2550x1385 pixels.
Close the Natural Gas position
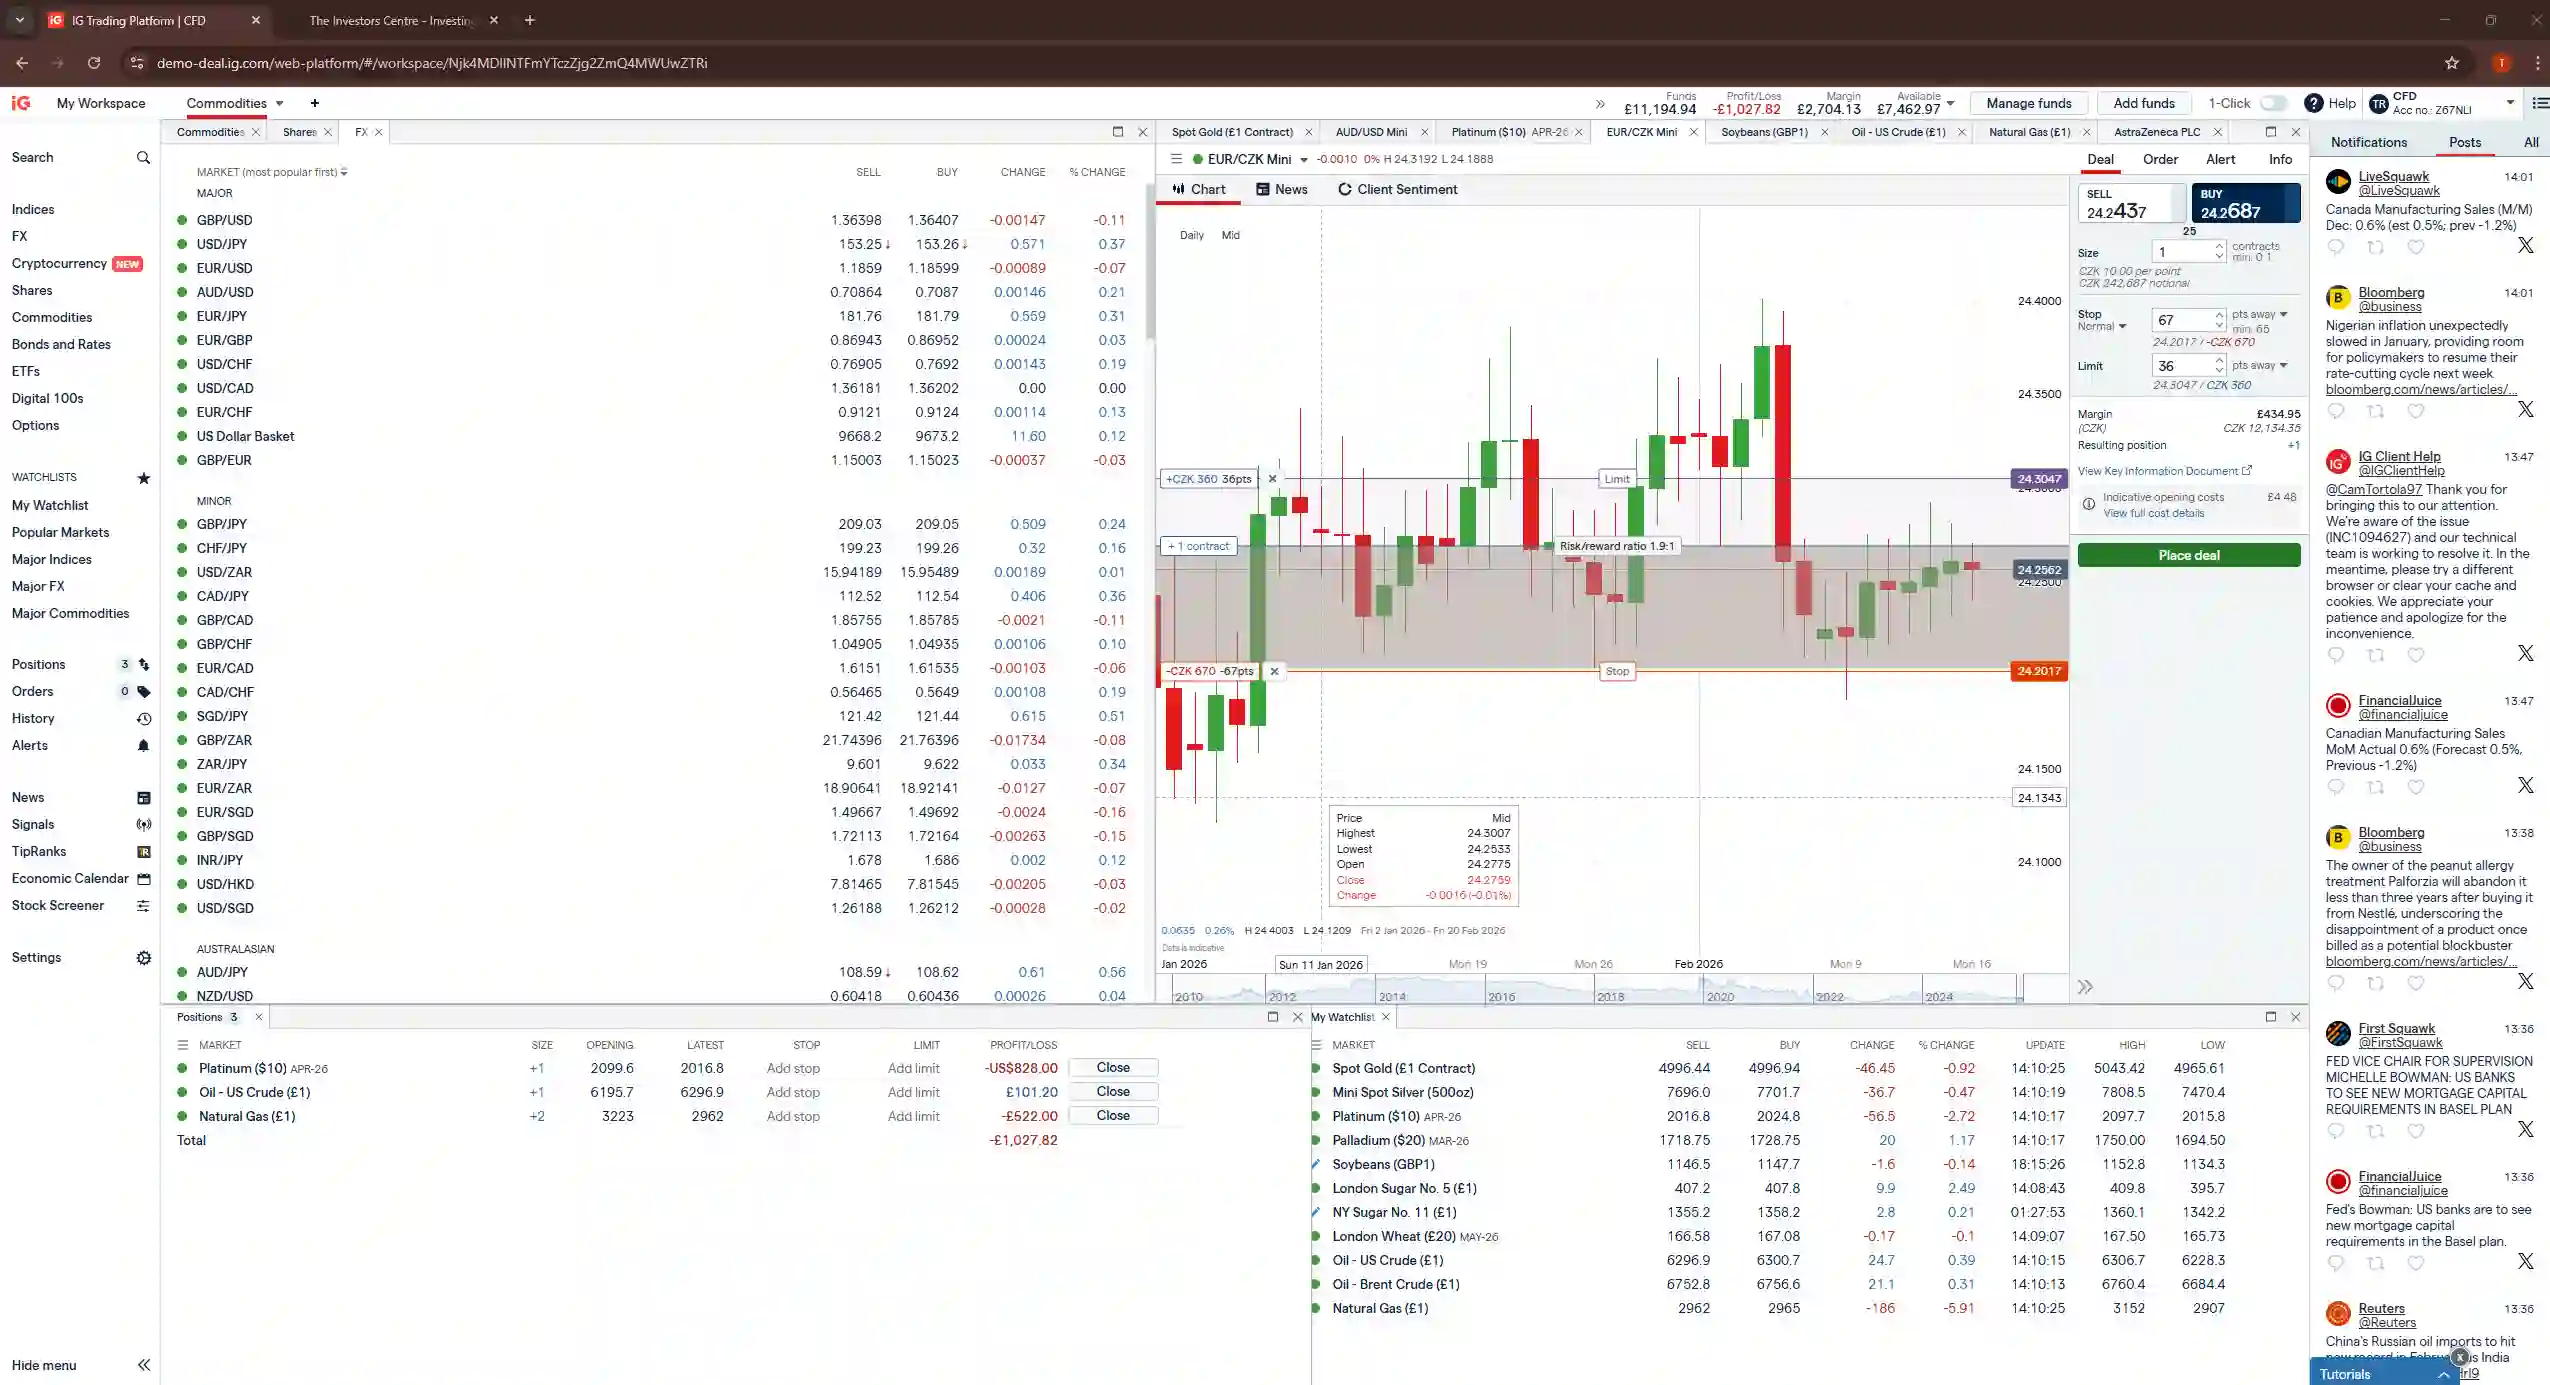coord(1114,1116)
